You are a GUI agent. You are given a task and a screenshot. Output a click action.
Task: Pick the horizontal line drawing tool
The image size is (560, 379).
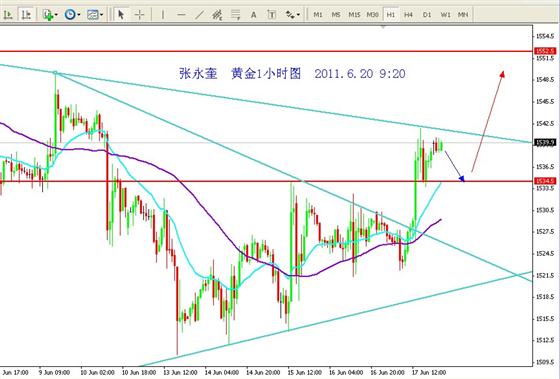(x=181, y=15)
